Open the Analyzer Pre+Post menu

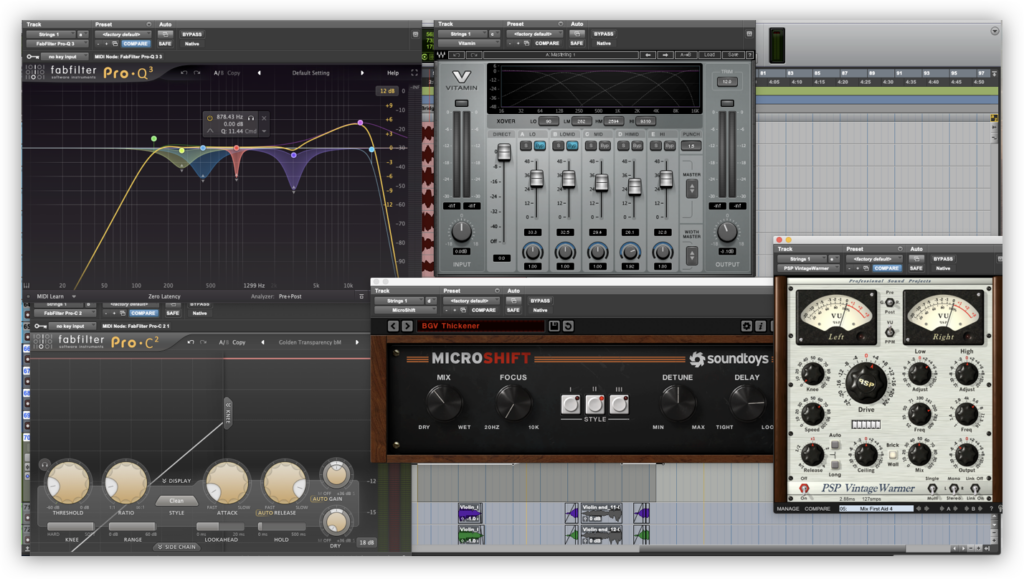(290, 296)
